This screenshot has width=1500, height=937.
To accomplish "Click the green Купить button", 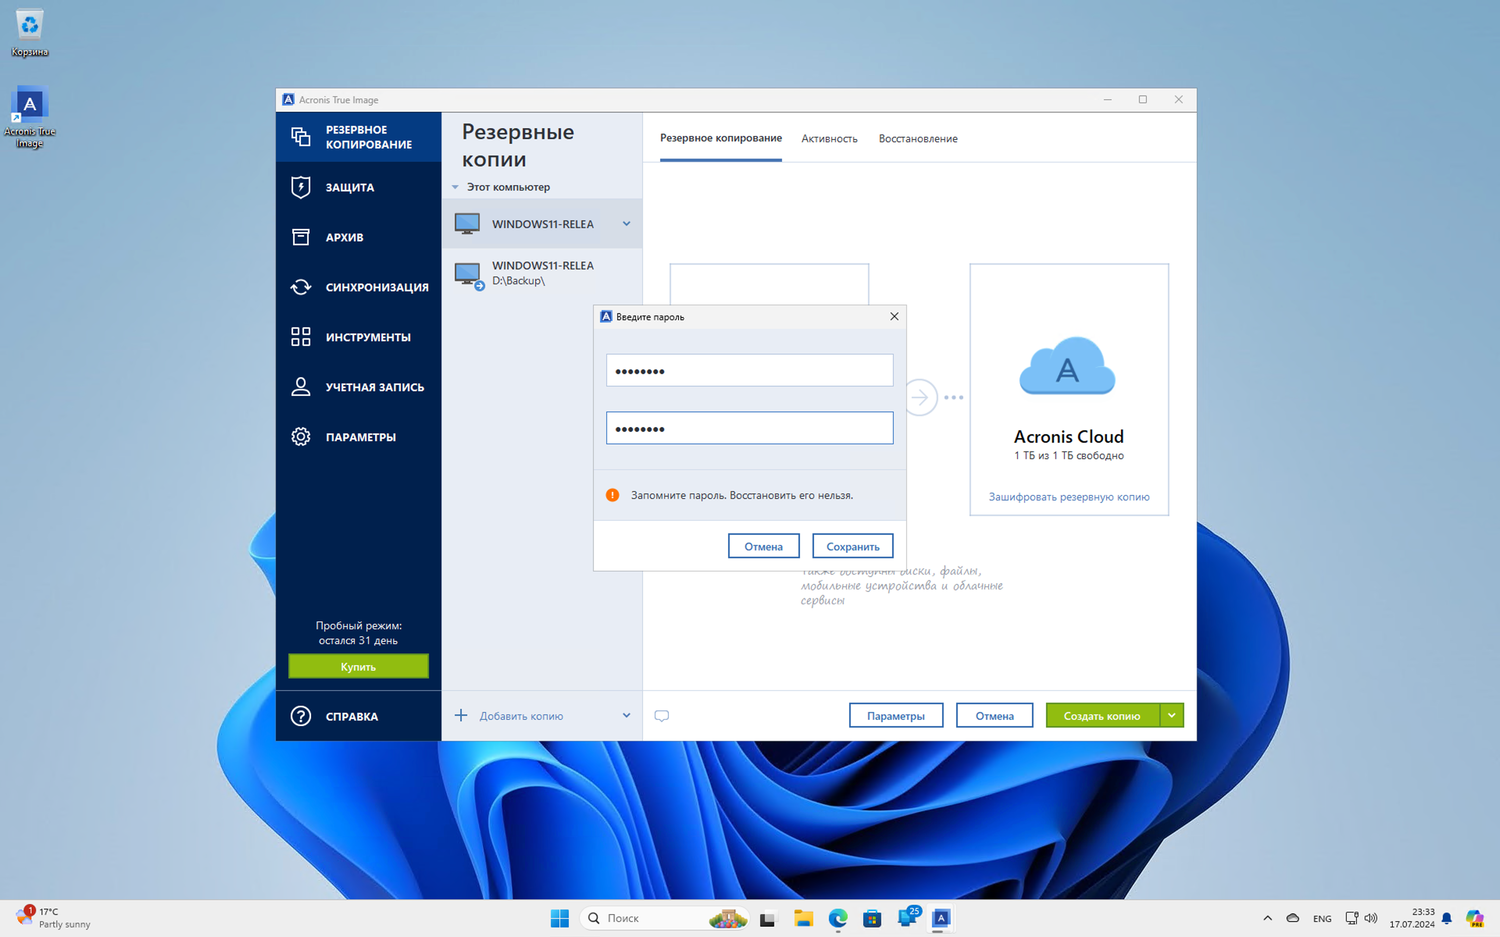I will coord(358,666).
